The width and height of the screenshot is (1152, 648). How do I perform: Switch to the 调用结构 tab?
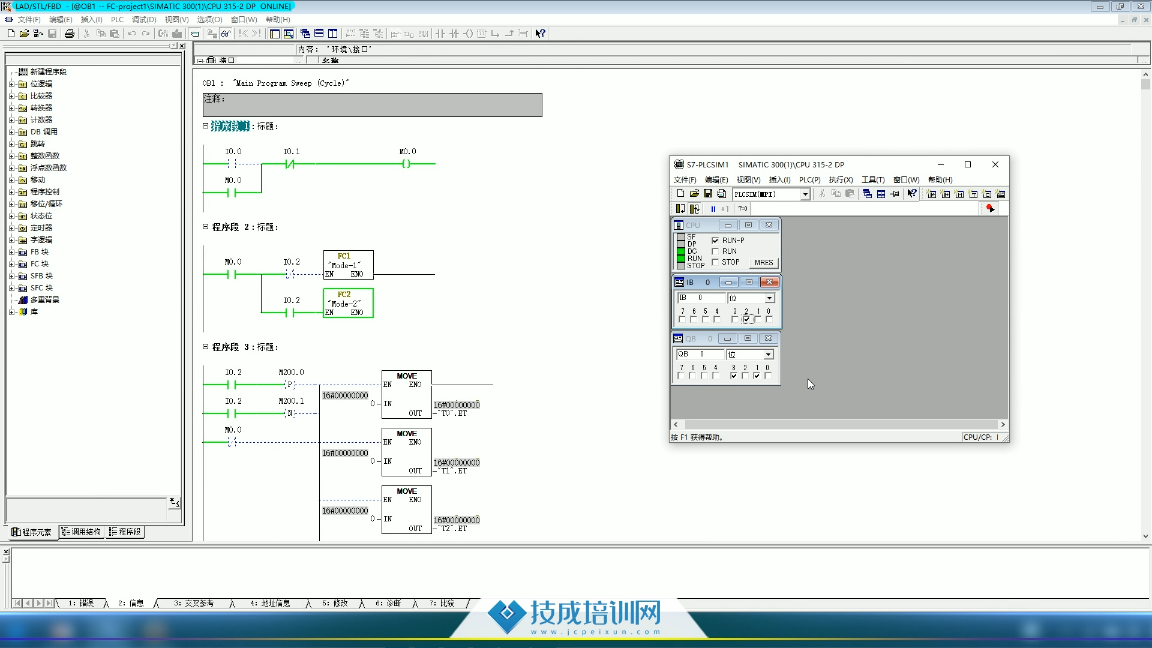(x=81, y=532)
